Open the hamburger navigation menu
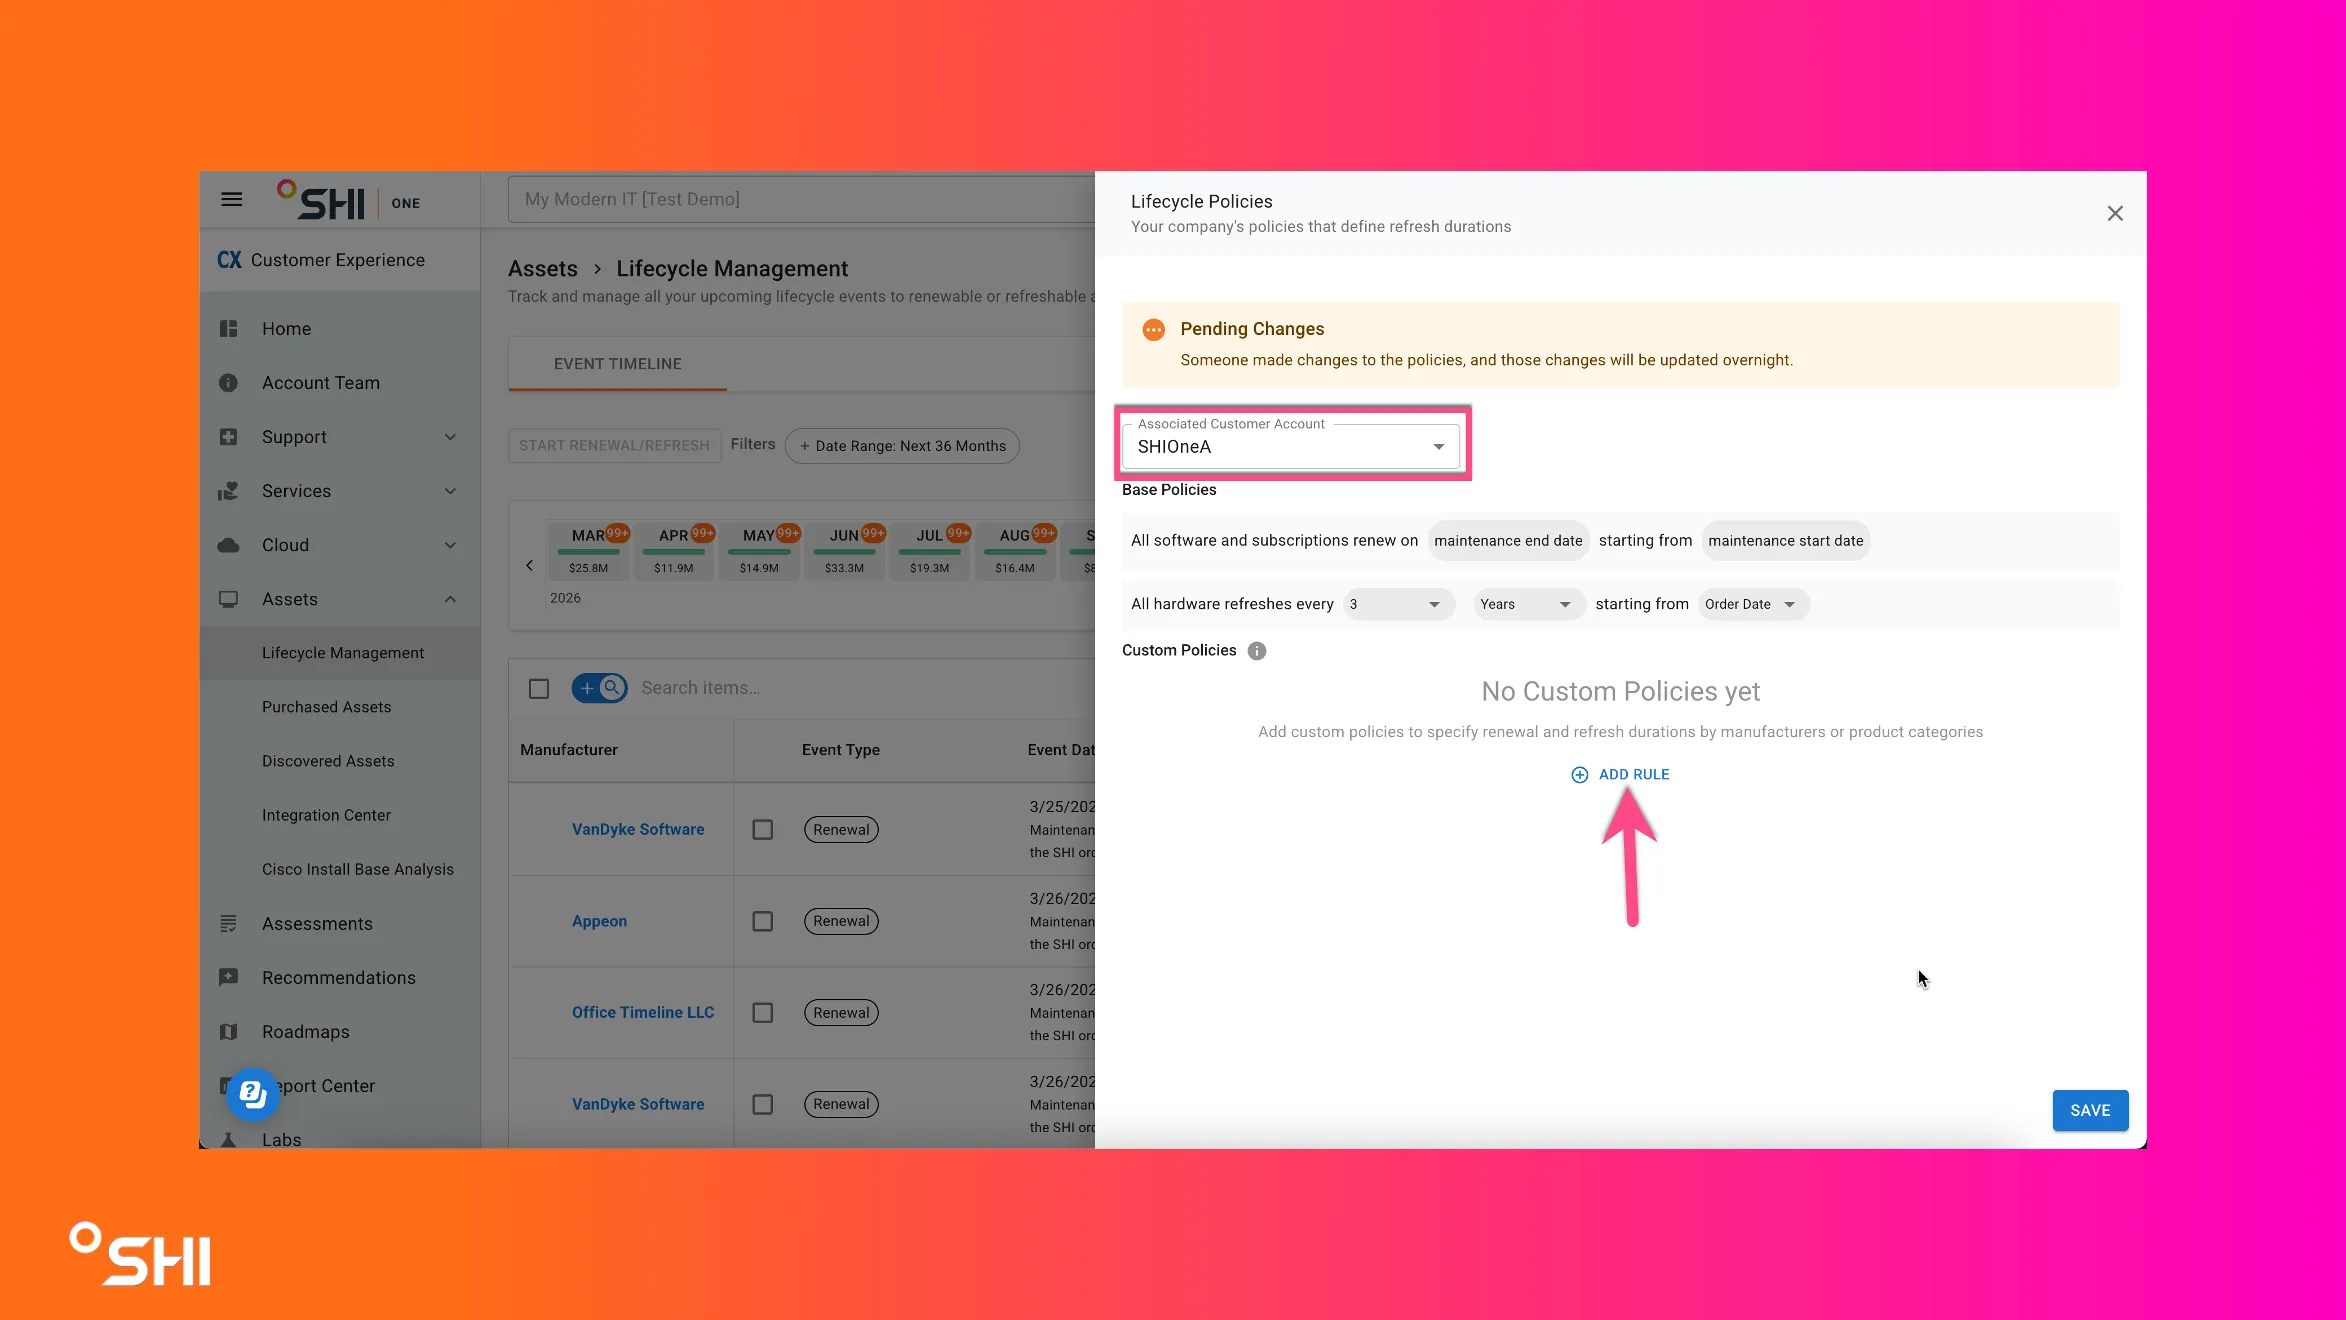Image resolution: width=2346 pixels, height=1320 pixels. pos(232,199)
